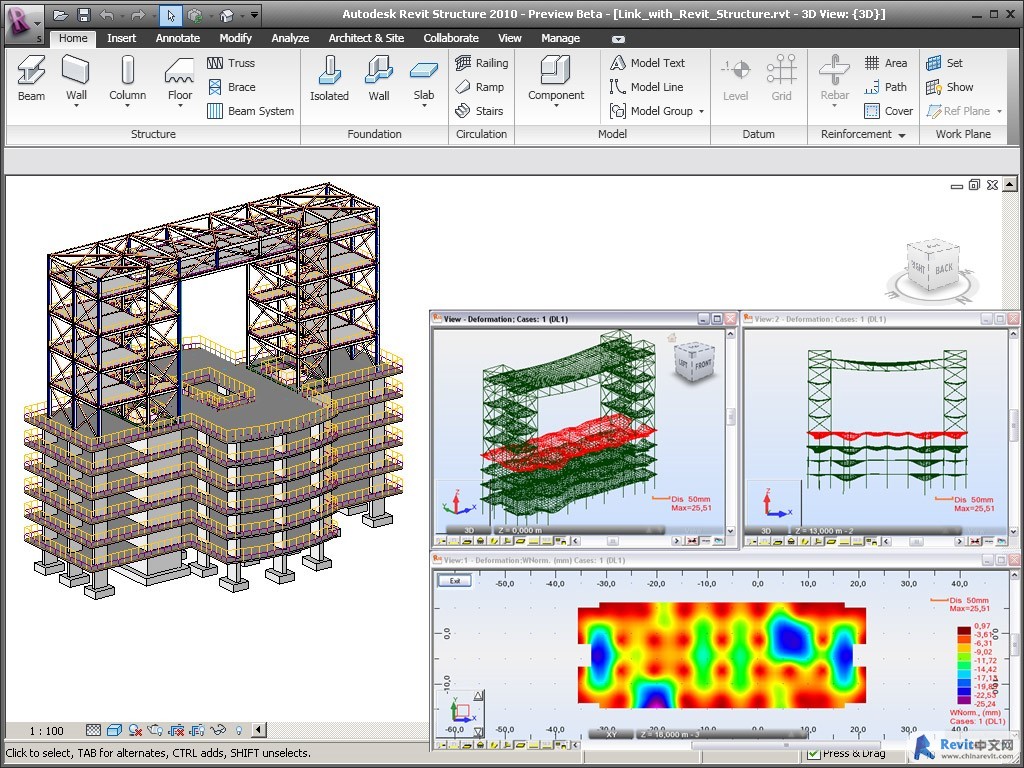Select the Floor tool
1024x768 pixels.
point(180,79)
